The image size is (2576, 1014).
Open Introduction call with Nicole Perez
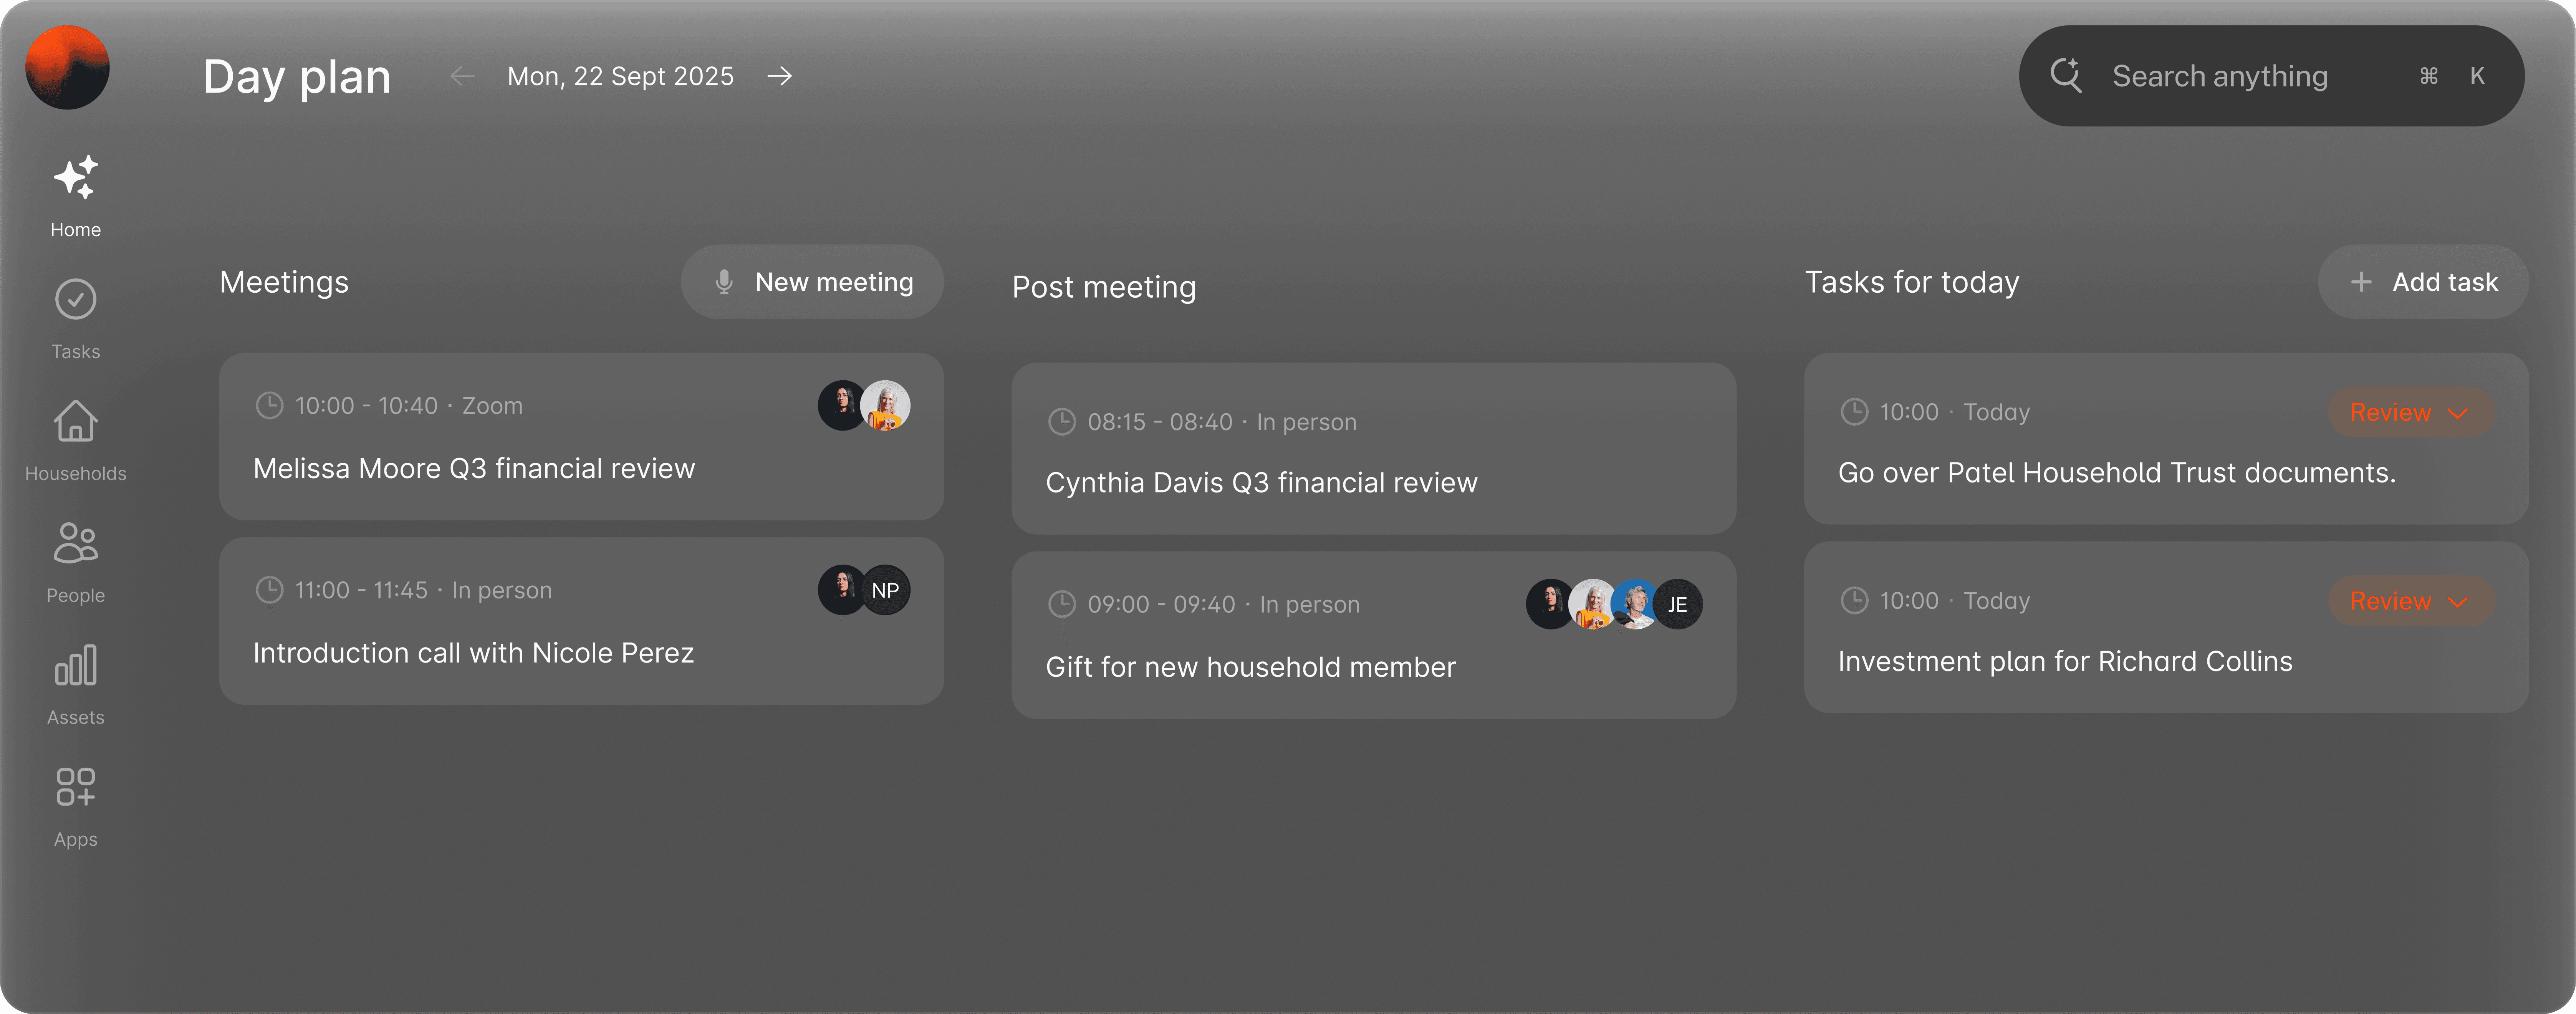(473, 653)
